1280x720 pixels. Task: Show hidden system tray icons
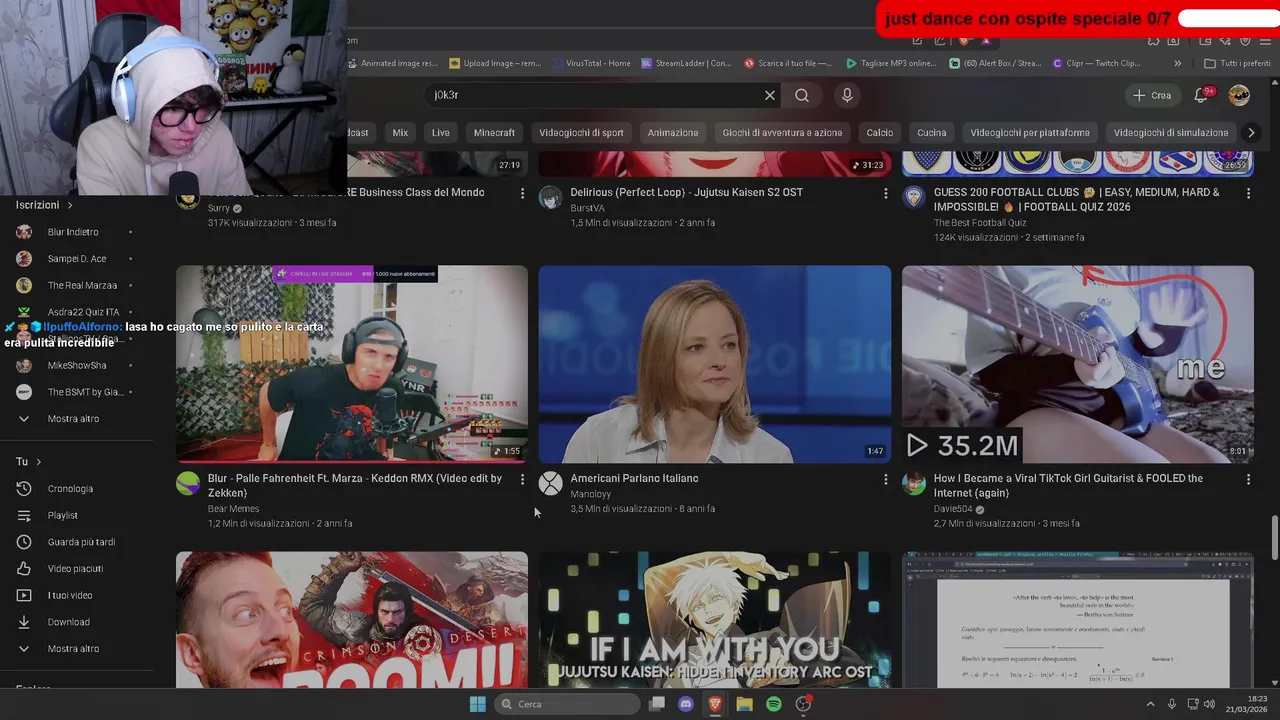(1150, 704)
